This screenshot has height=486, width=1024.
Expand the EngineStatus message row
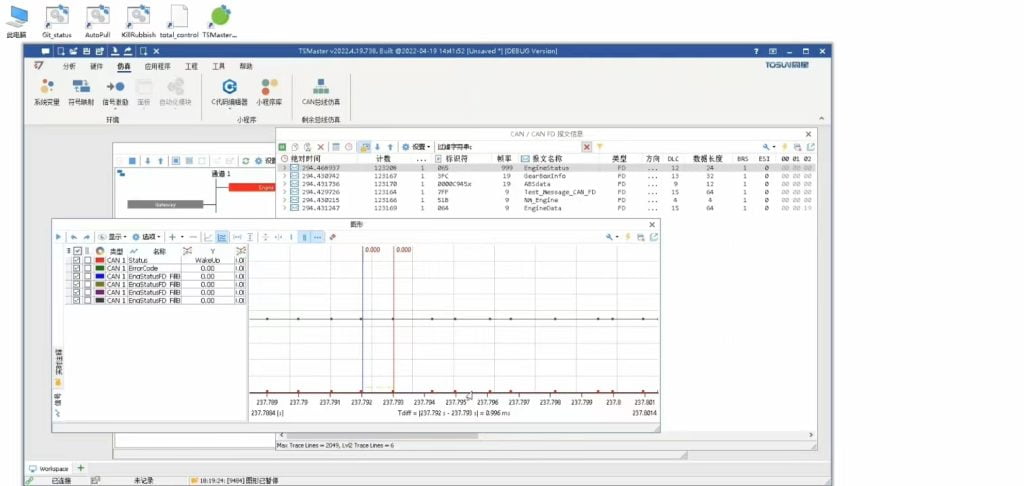(284, 169)
